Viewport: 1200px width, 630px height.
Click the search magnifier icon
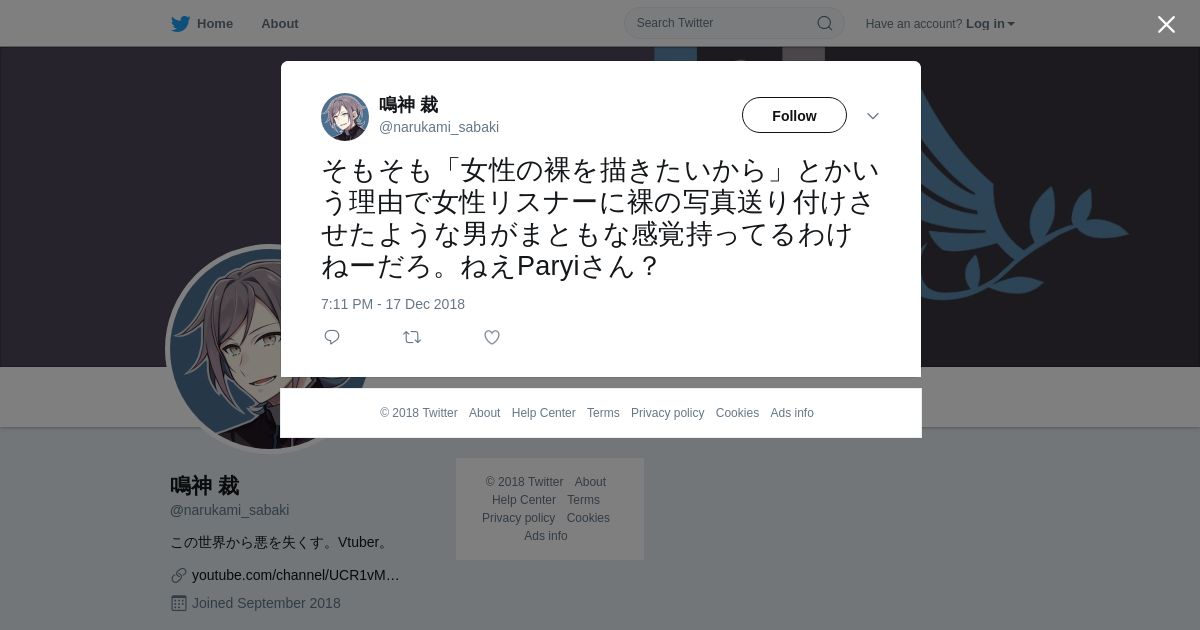(x=824, y=23)
